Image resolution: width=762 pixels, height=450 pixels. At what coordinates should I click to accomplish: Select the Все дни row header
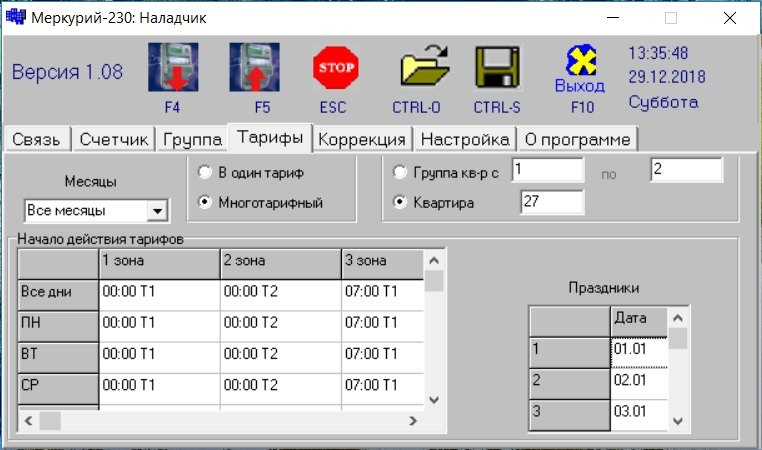[58, 295]
